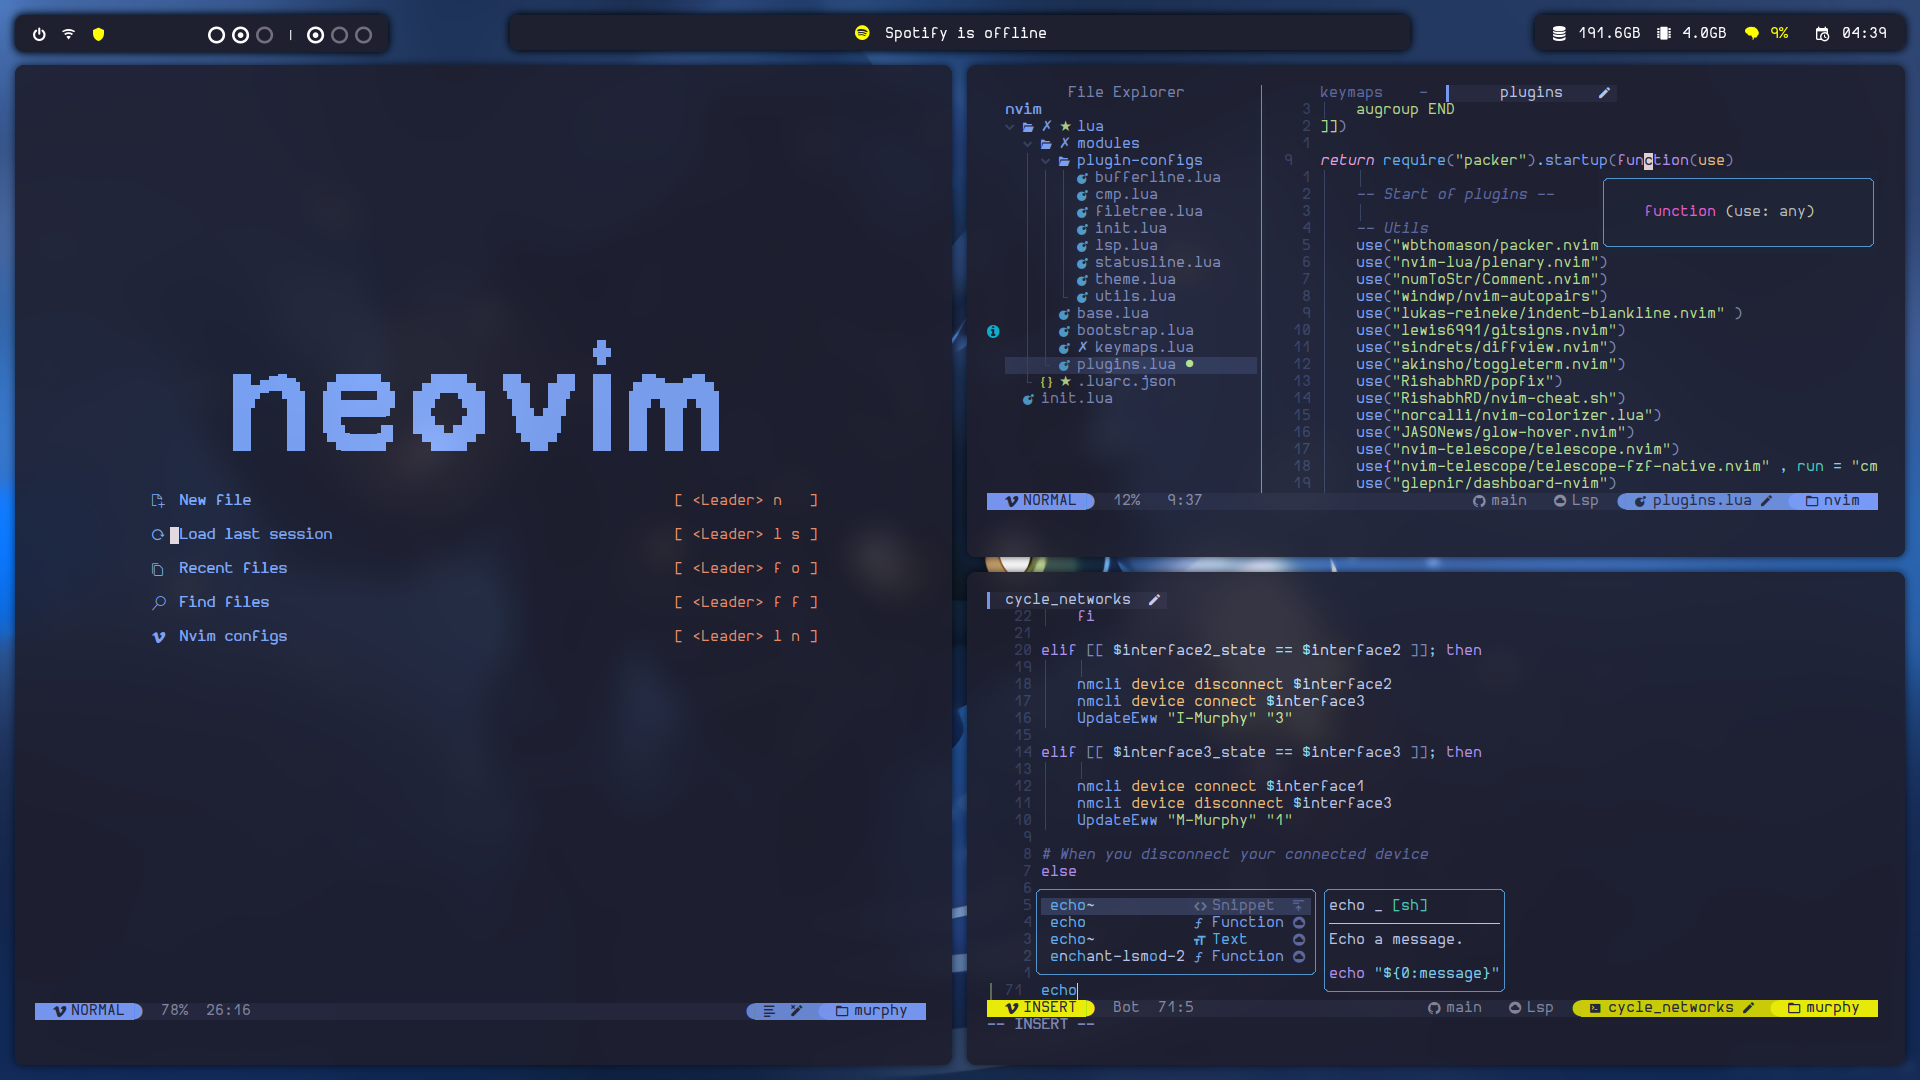This screenshot has width=1920, height=1080.
Task: Click the New file document icon
Action: [158, 500]
